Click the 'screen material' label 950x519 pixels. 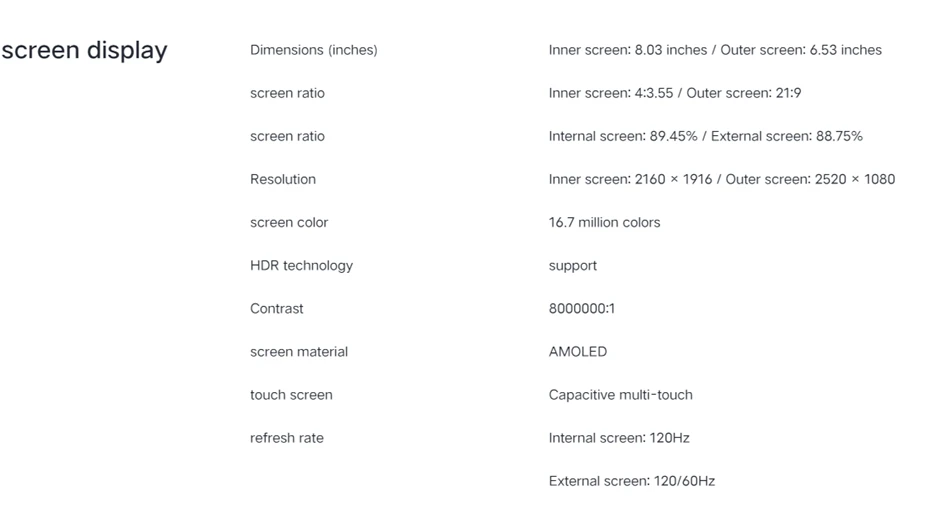[x=299, y=352]
